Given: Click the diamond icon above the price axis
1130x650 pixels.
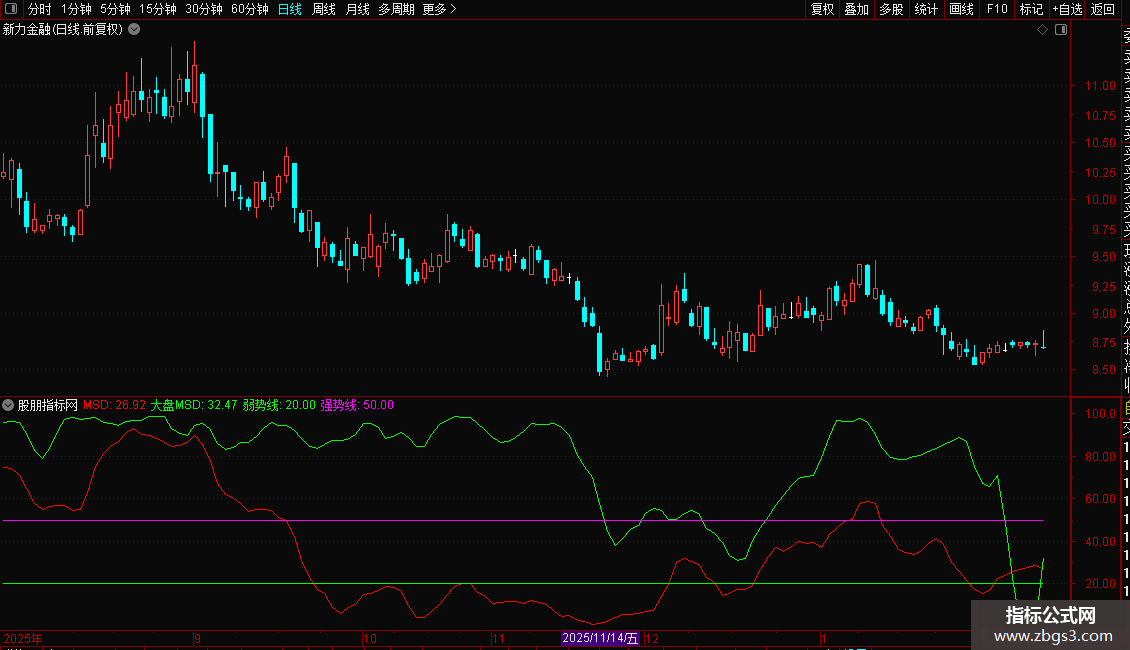Looking at the screenshot, I should click(1043, 30).
